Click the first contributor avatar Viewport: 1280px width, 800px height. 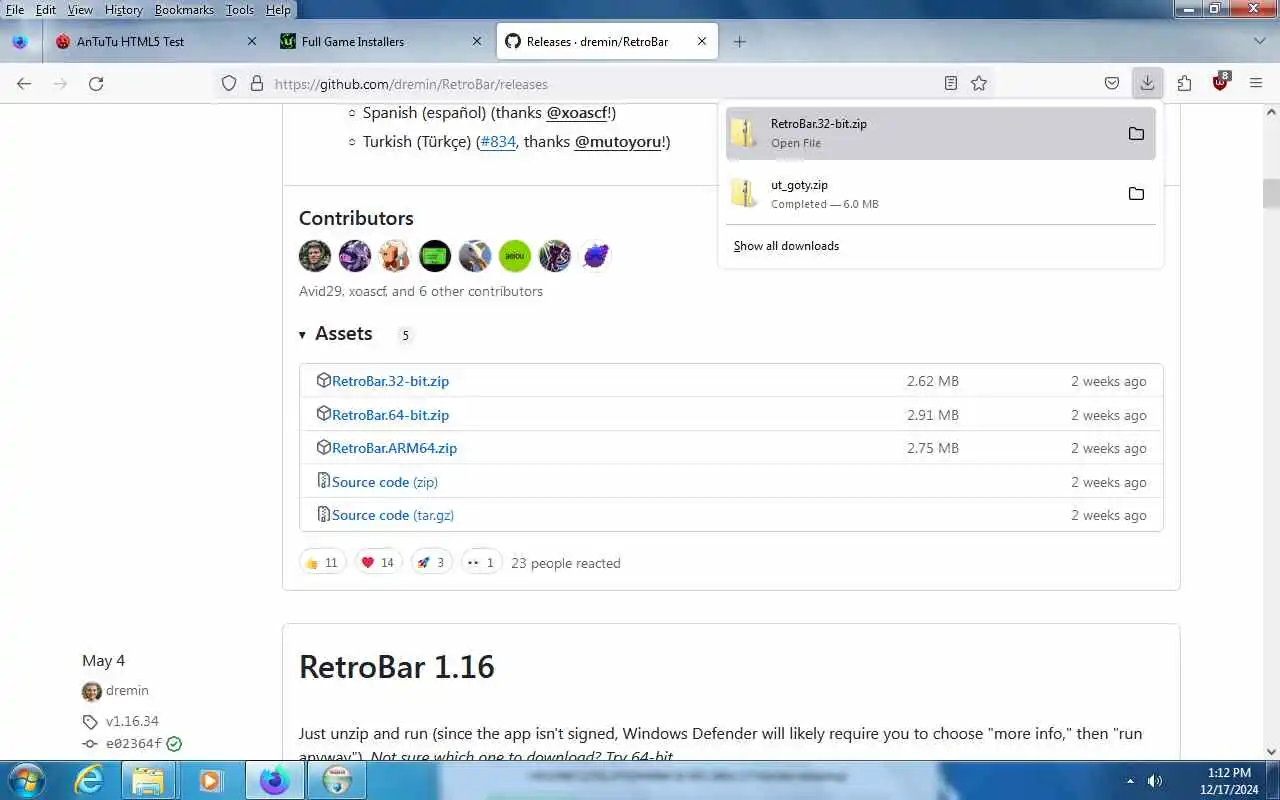coord(315,256)
